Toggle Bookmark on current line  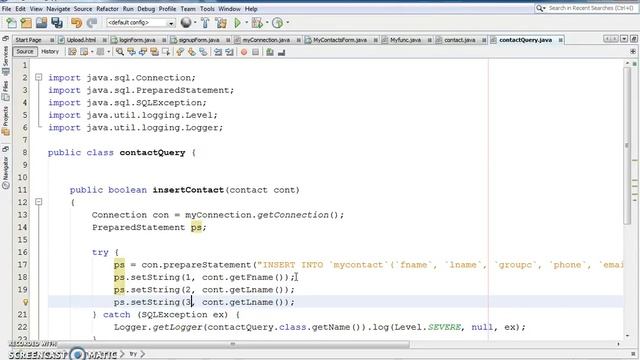[203, 52]
